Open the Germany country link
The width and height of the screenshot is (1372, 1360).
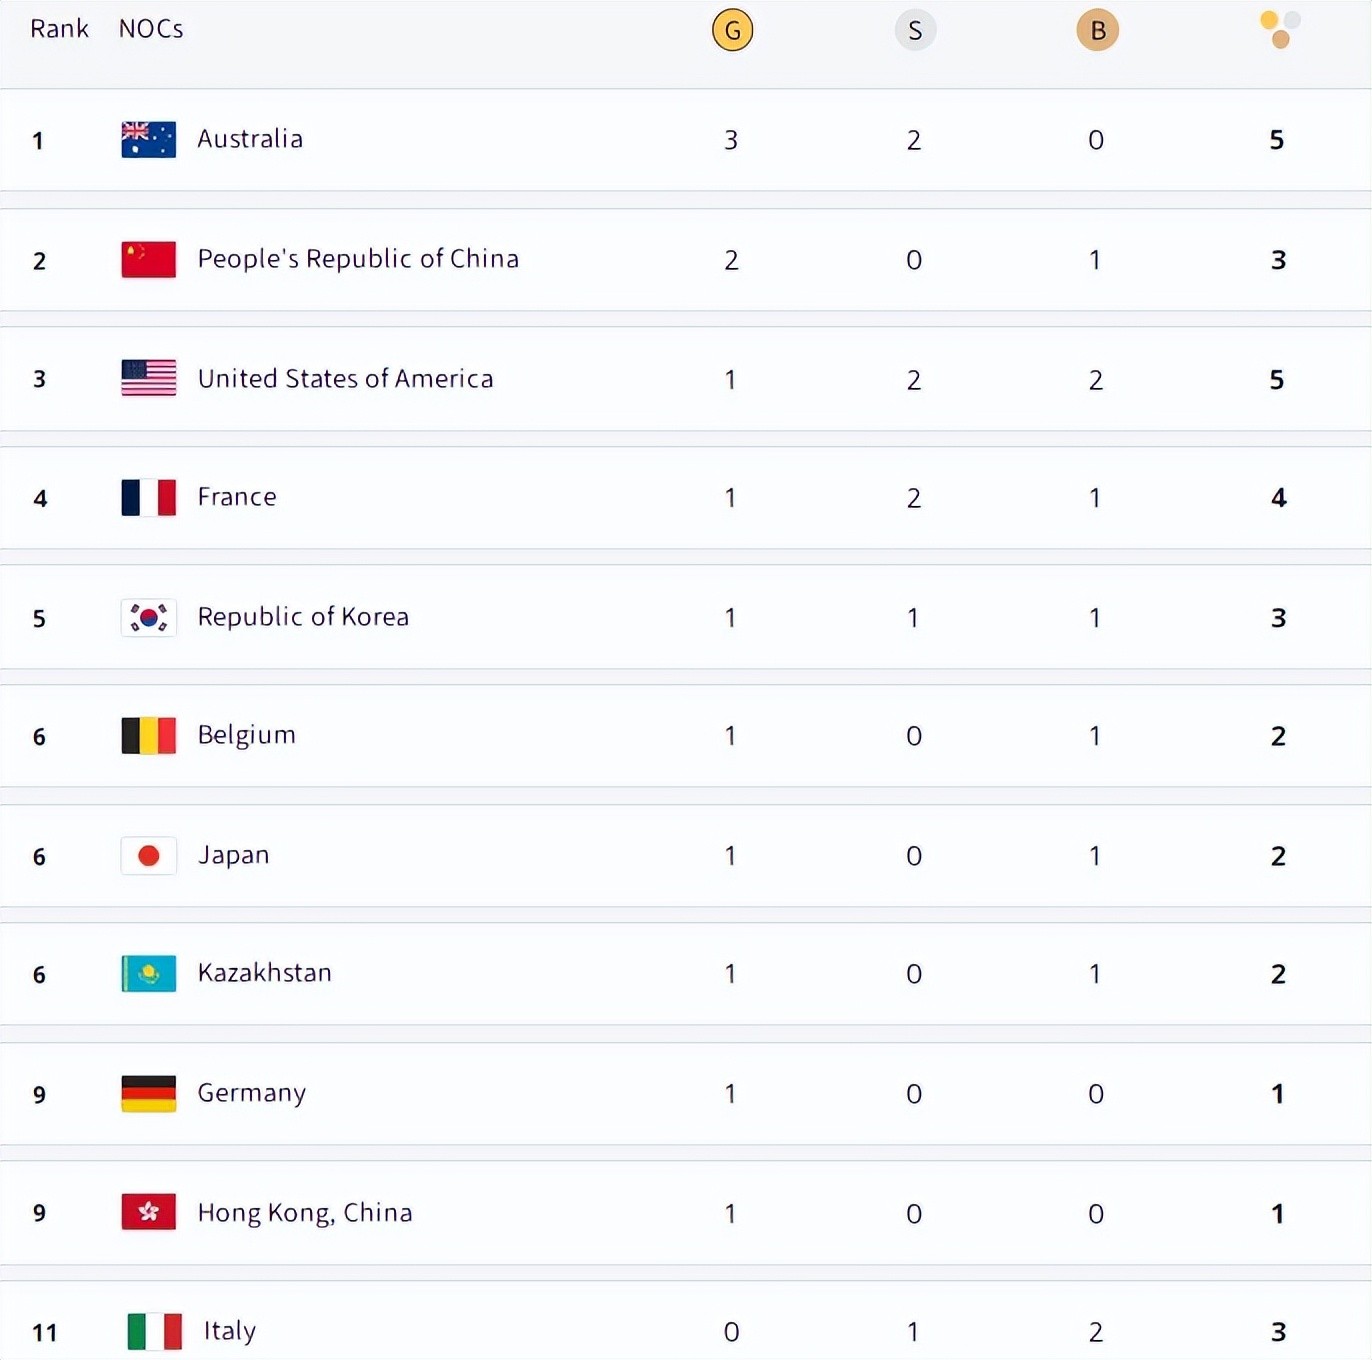[x=252, y=1093]
